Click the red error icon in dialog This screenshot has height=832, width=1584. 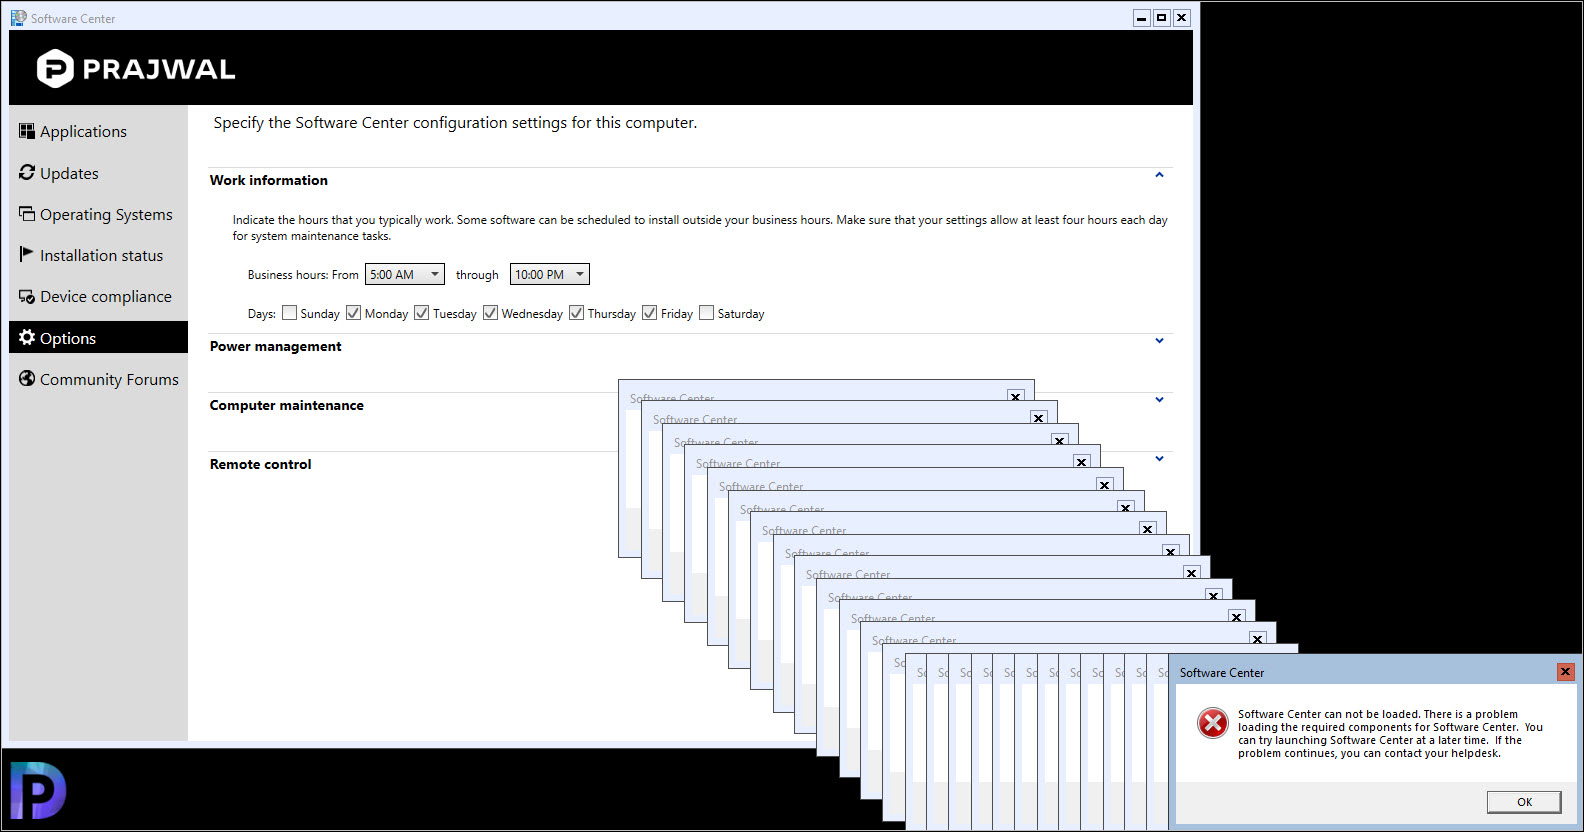(x=1213, y=722)
